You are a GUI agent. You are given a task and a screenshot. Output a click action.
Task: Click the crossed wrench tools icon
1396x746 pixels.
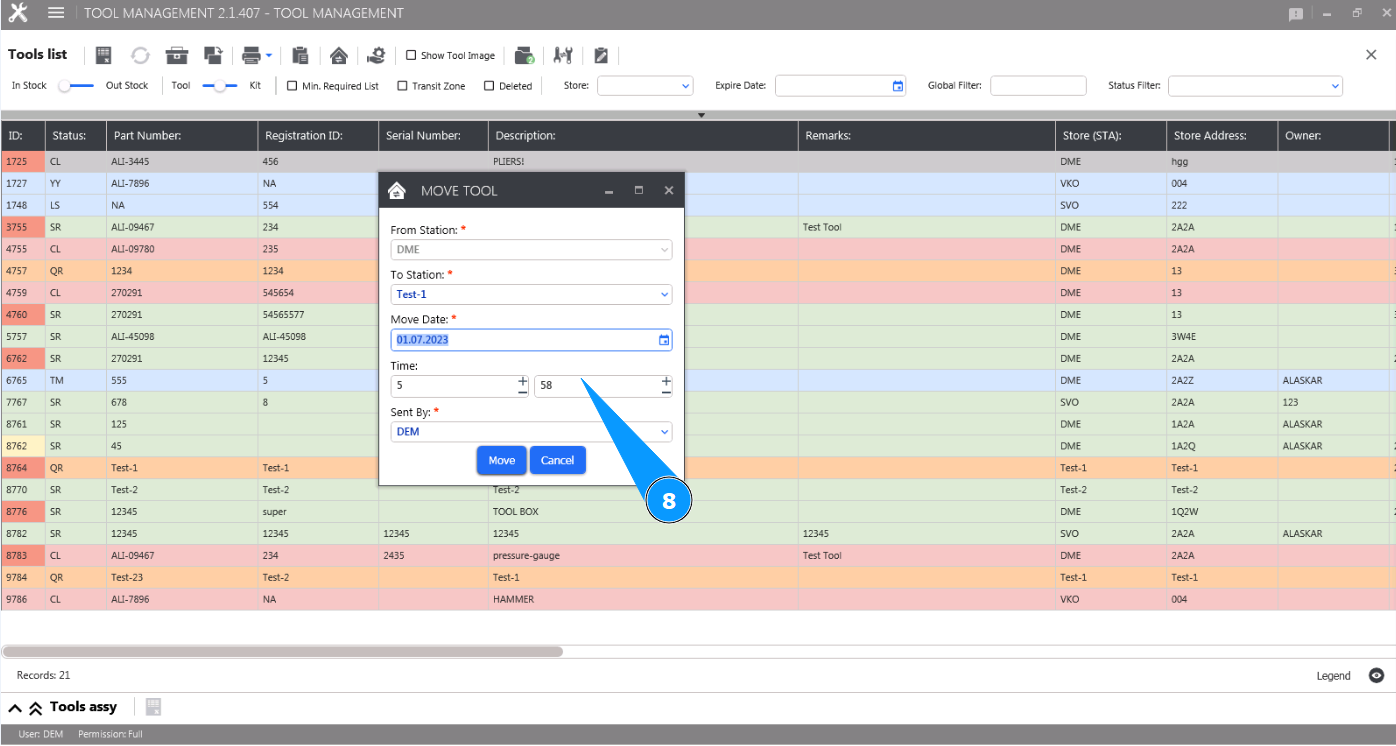click(563, 55)
